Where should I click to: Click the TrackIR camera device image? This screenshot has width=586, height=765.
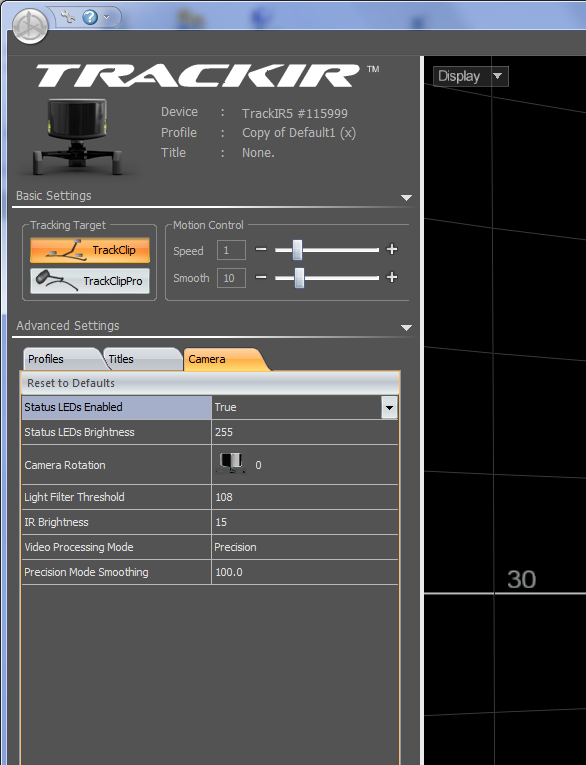point(77,136)
